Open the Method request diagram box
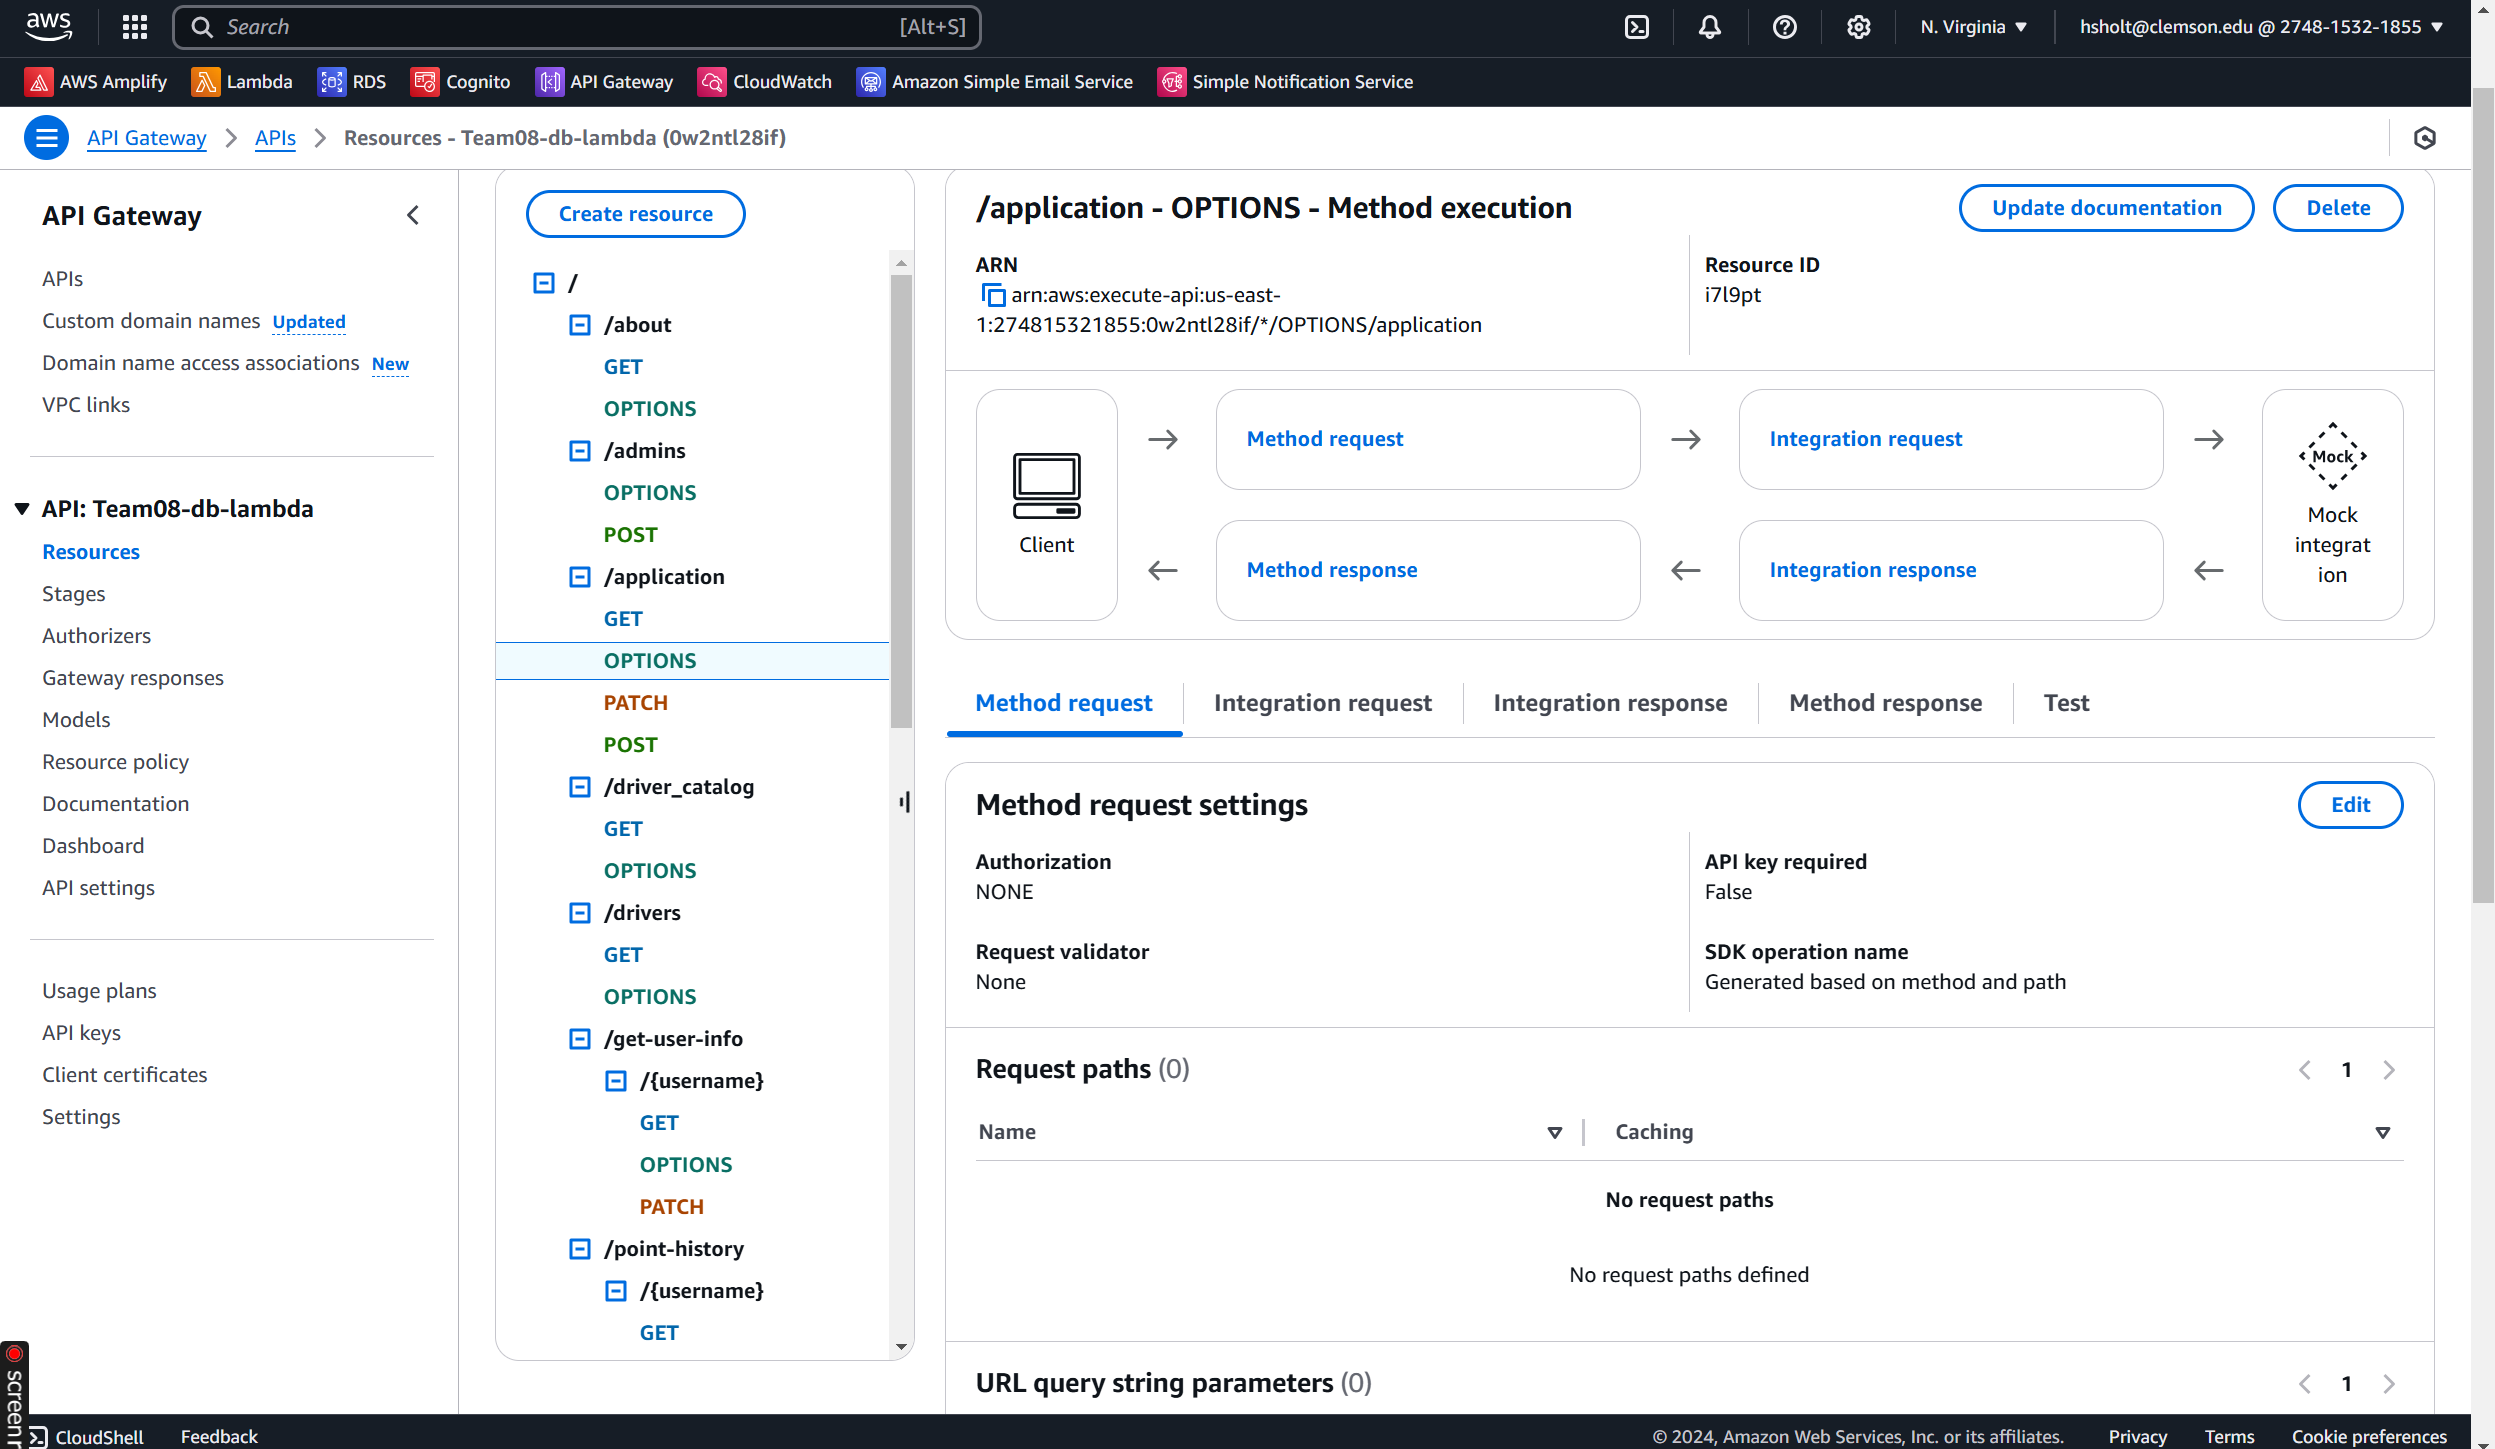This screenshot has height=1449, width=2495. click(1427, 439)
